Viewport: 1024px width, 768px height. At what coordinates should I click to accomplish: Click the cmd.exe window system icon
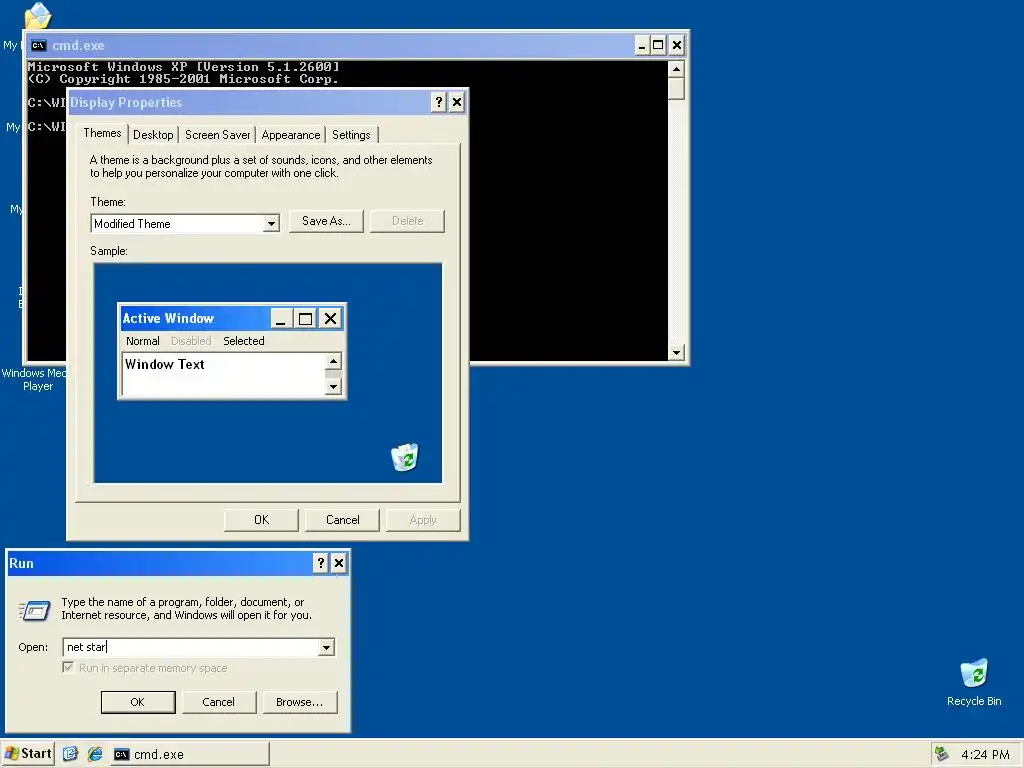[x=39, y=45]
